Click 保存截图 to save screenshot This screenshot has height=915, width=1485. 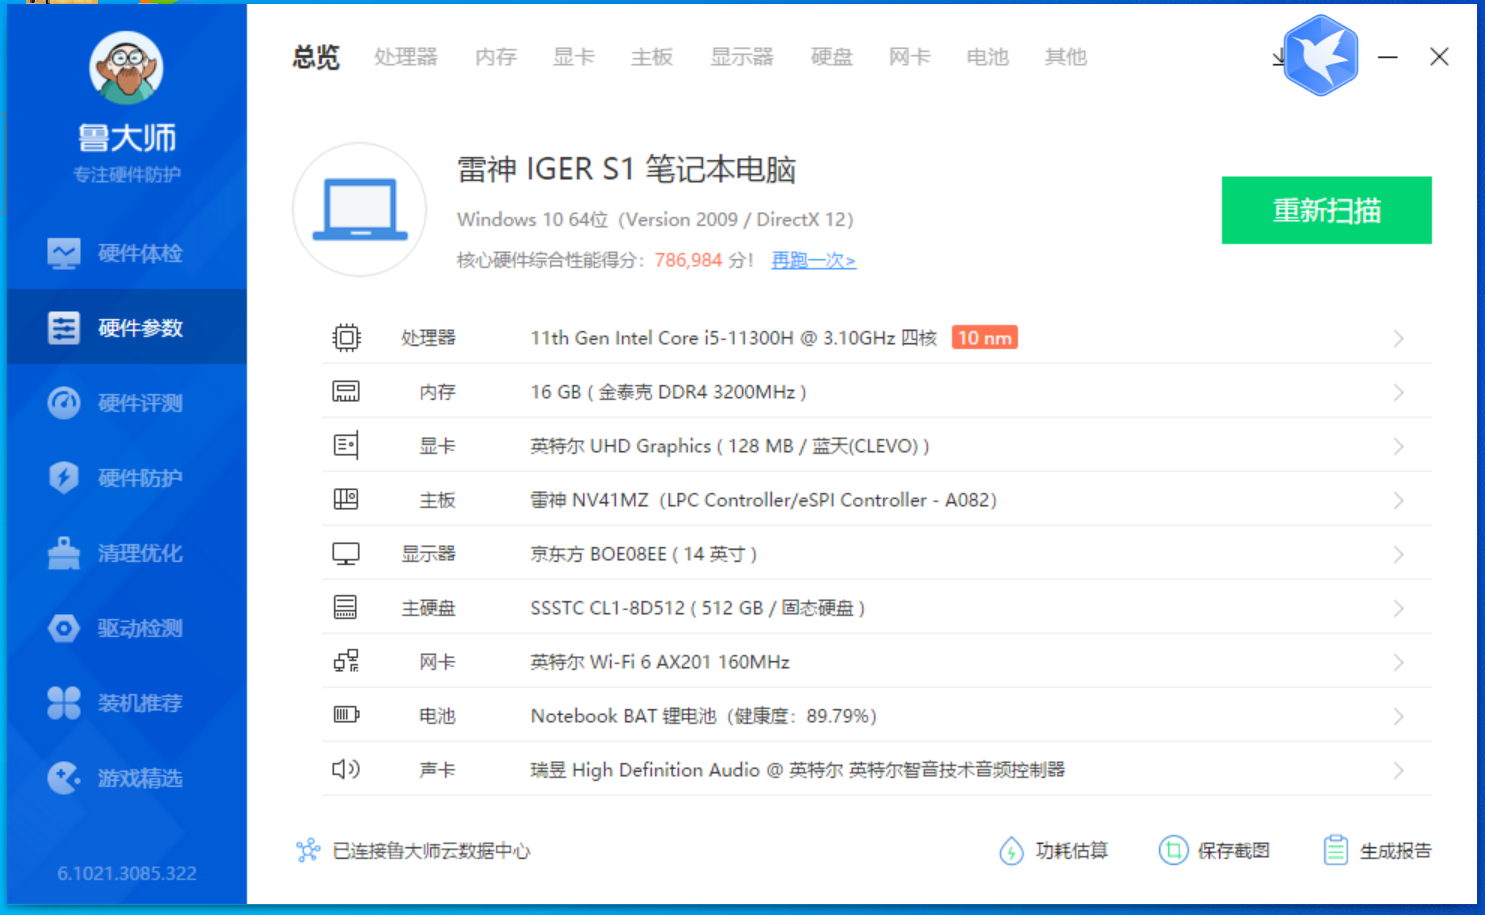tap(1214, 851)
